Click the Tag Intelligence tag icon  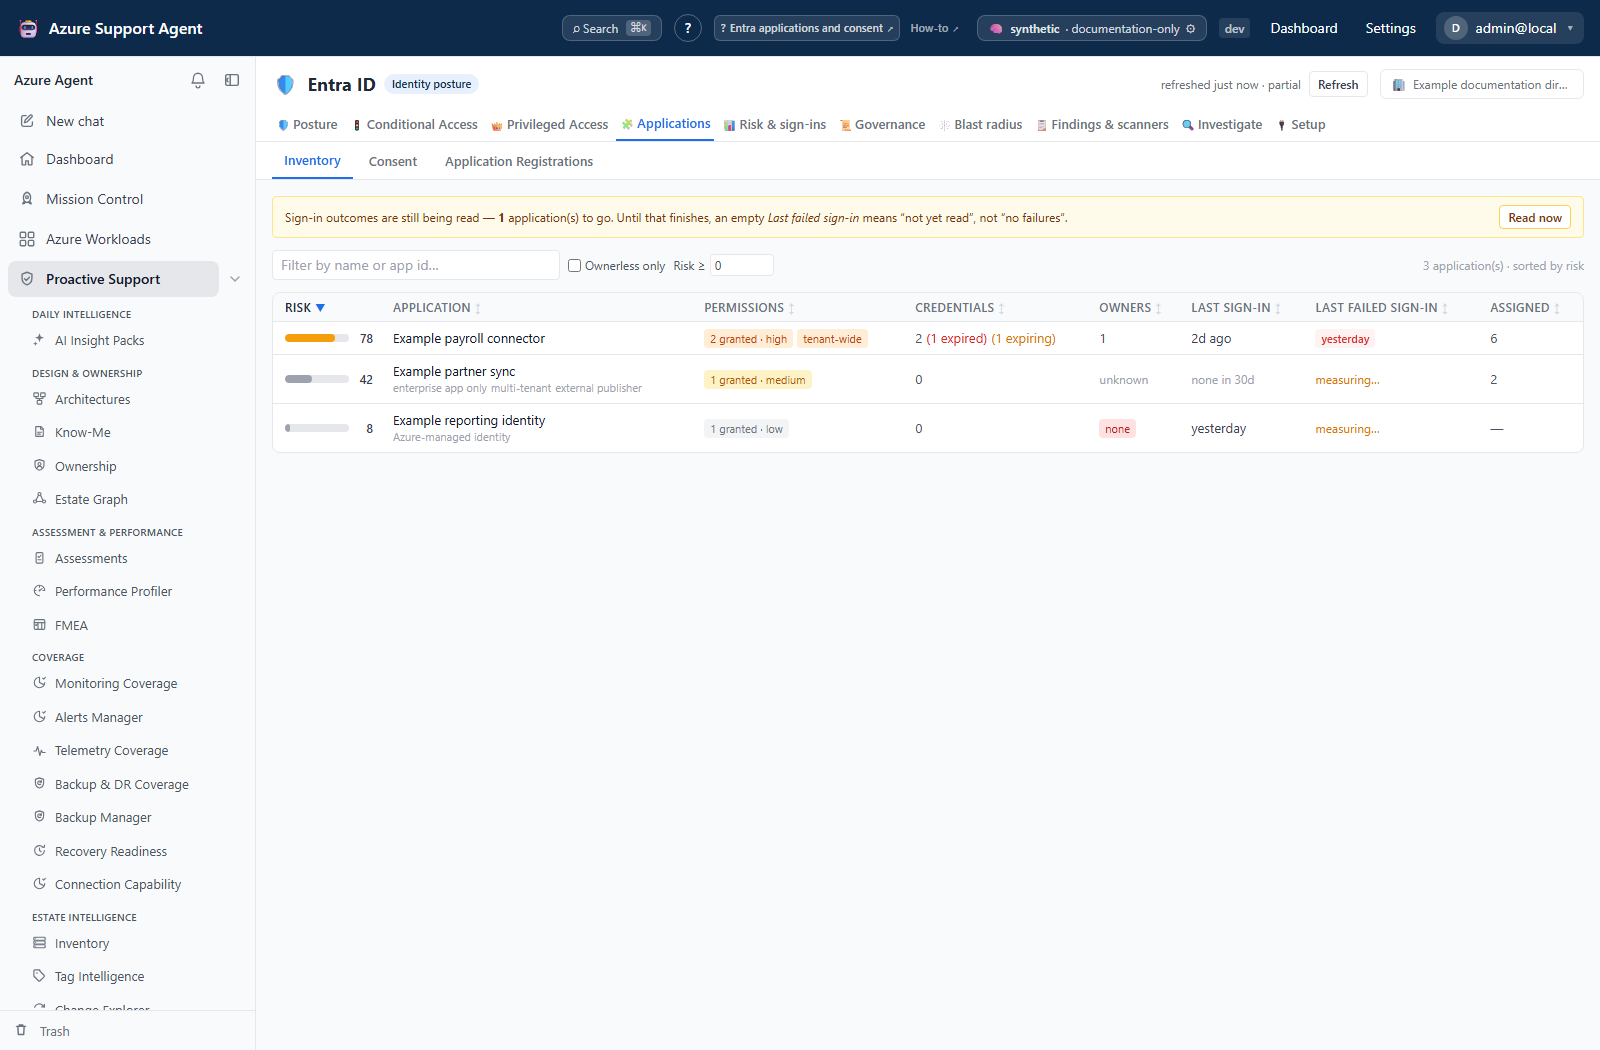(39, 976)
